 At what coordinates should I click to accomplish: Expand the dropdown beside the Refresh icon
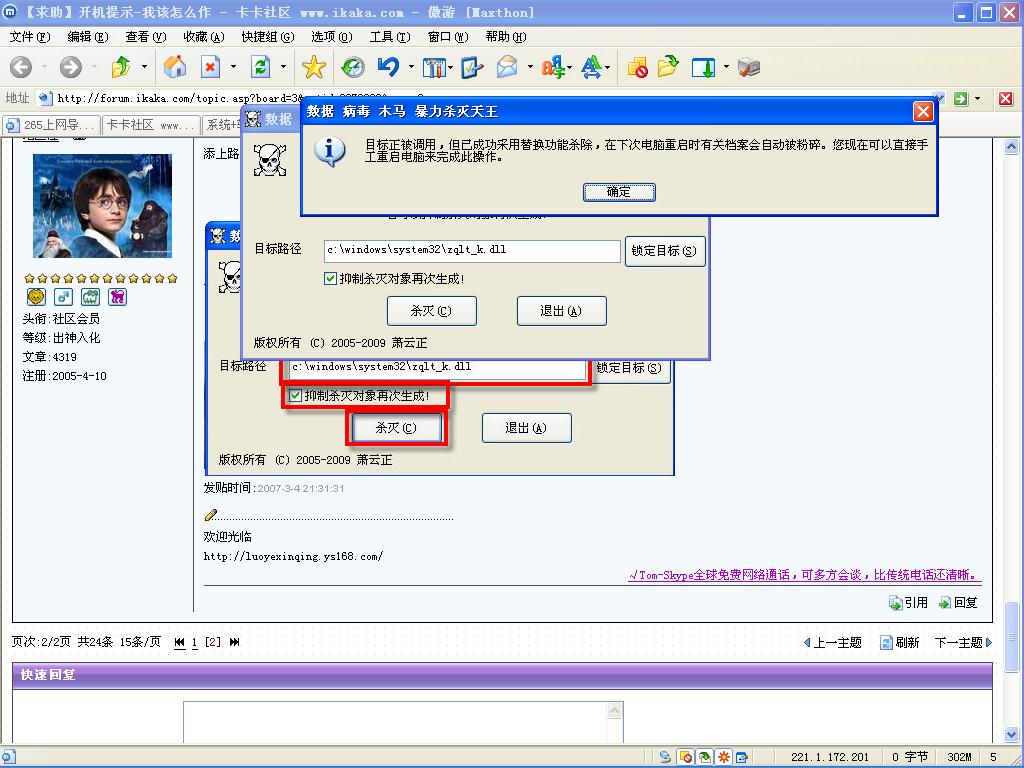[283, 67]
